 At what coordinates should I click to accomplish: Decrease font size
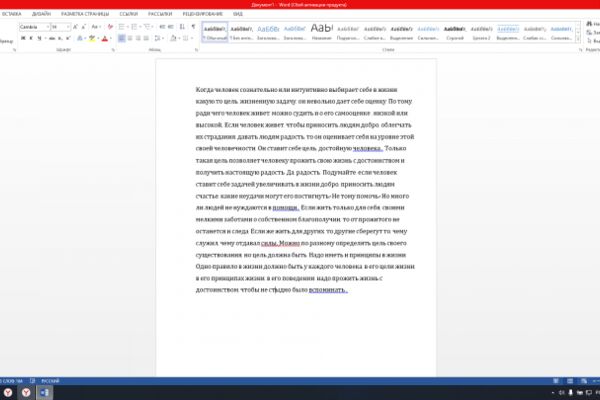tap(83, 27)
